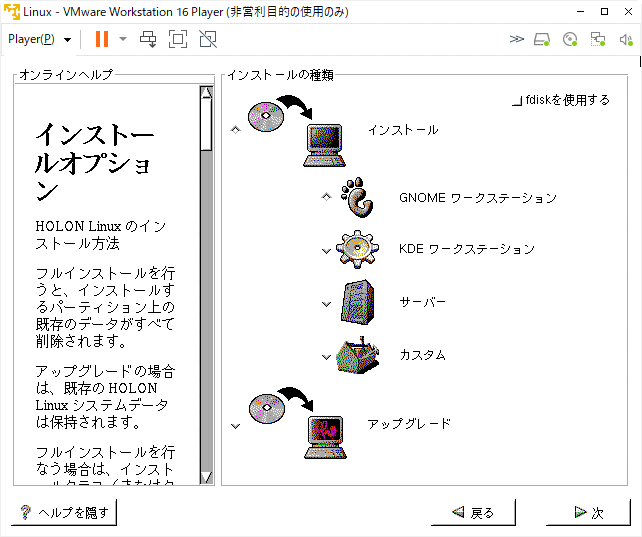Select the アップグレード radio button

click(x=235, y=426)
